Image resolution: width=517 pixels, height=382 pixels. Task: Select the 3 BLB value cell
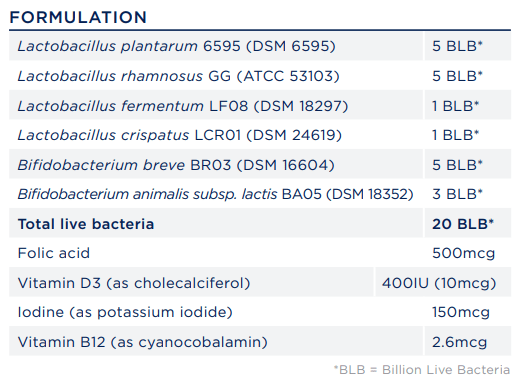coord(468,194)
